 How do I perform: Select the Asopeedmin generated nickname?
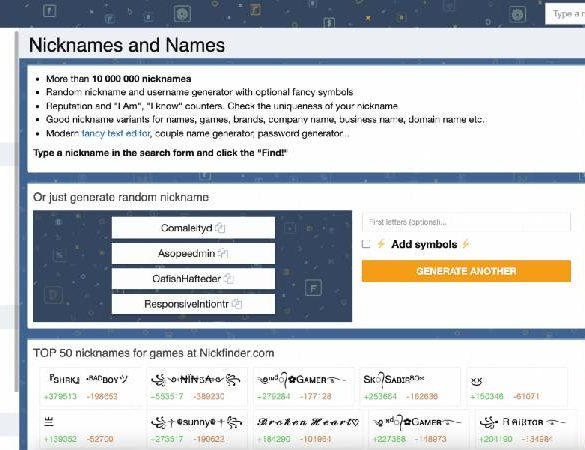tap(186, 253)
